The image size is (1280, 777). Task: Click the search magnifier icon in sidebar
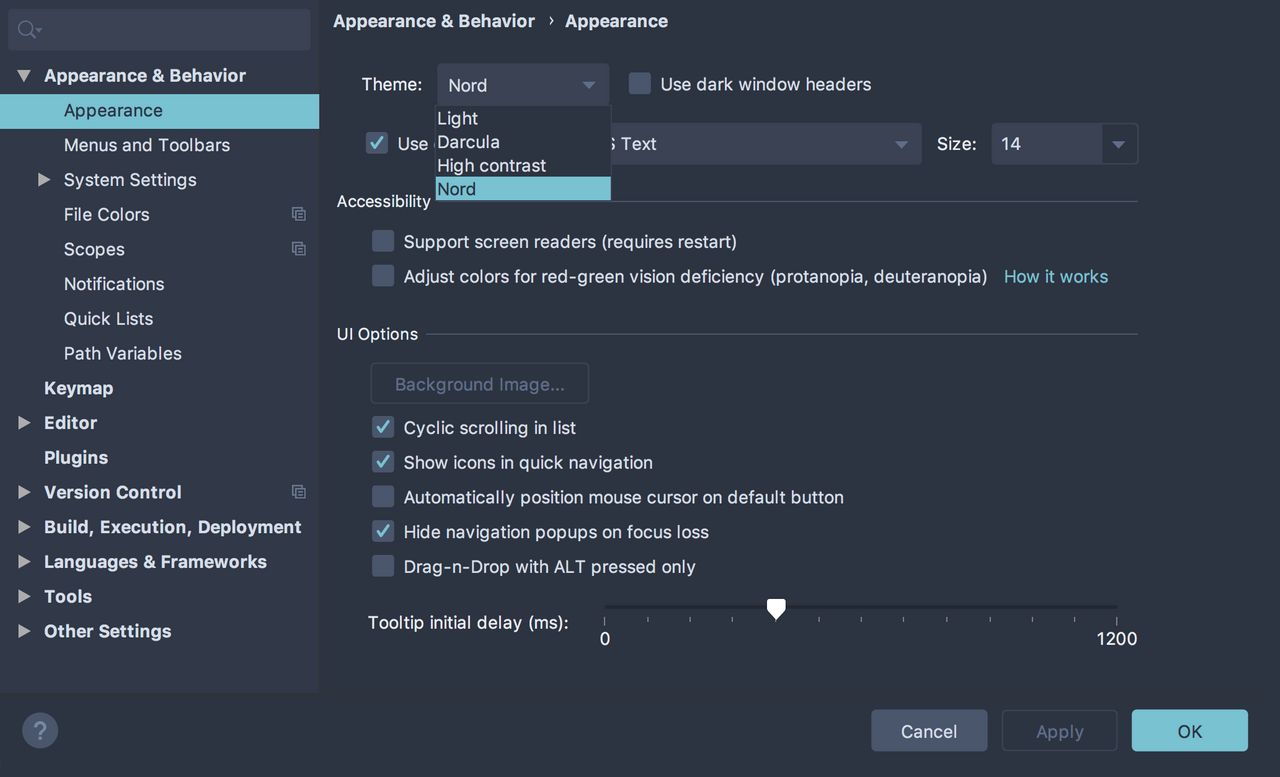click(x=28, y=30)
